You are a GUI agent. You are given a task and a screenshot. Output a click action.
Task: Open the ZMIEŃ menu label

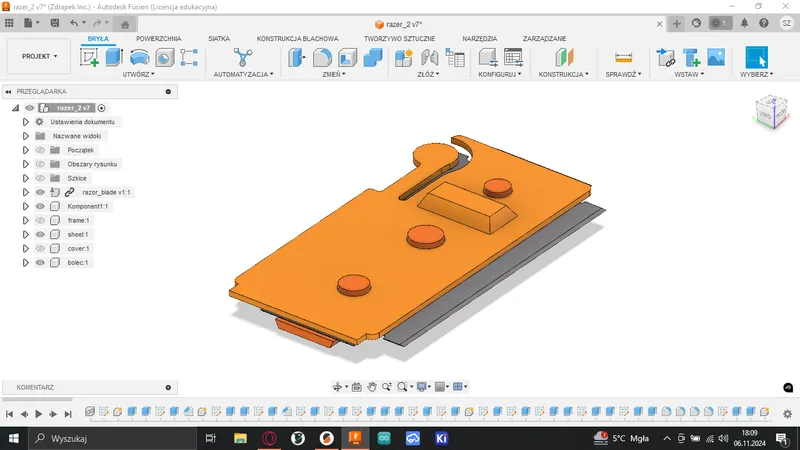click(x=333, y=74)
